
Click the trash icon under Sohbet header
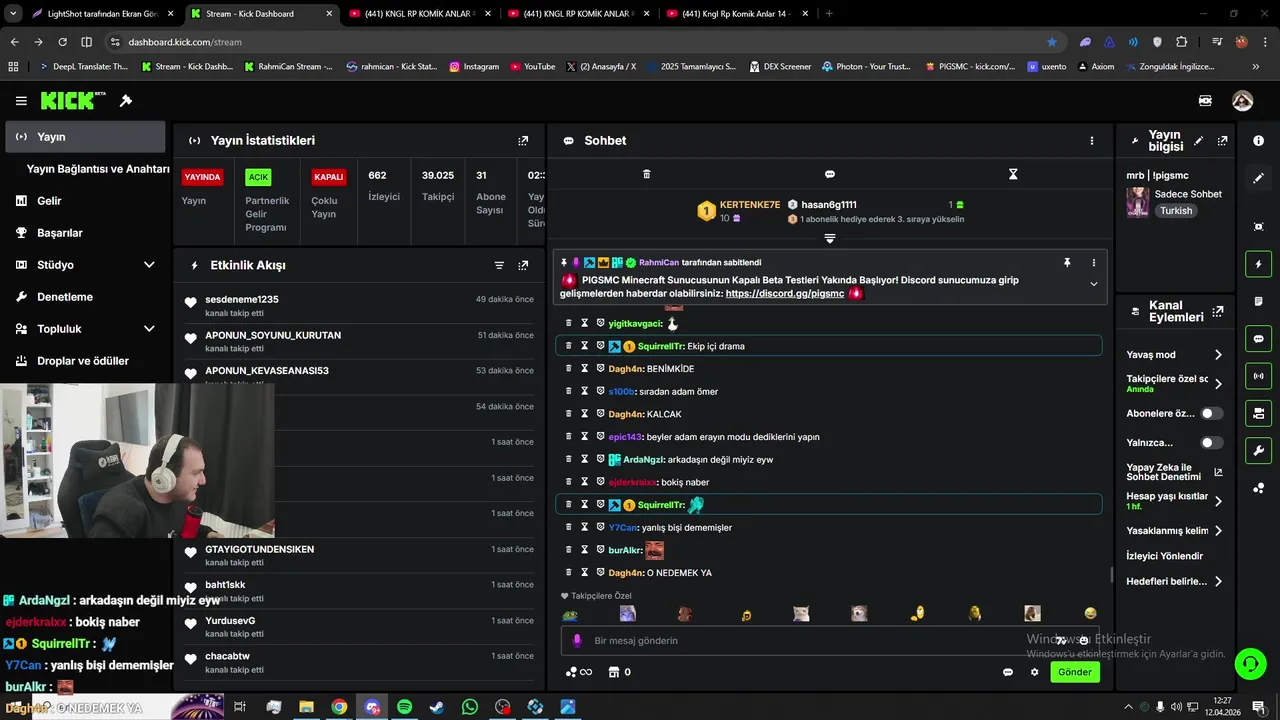[646, 174]
